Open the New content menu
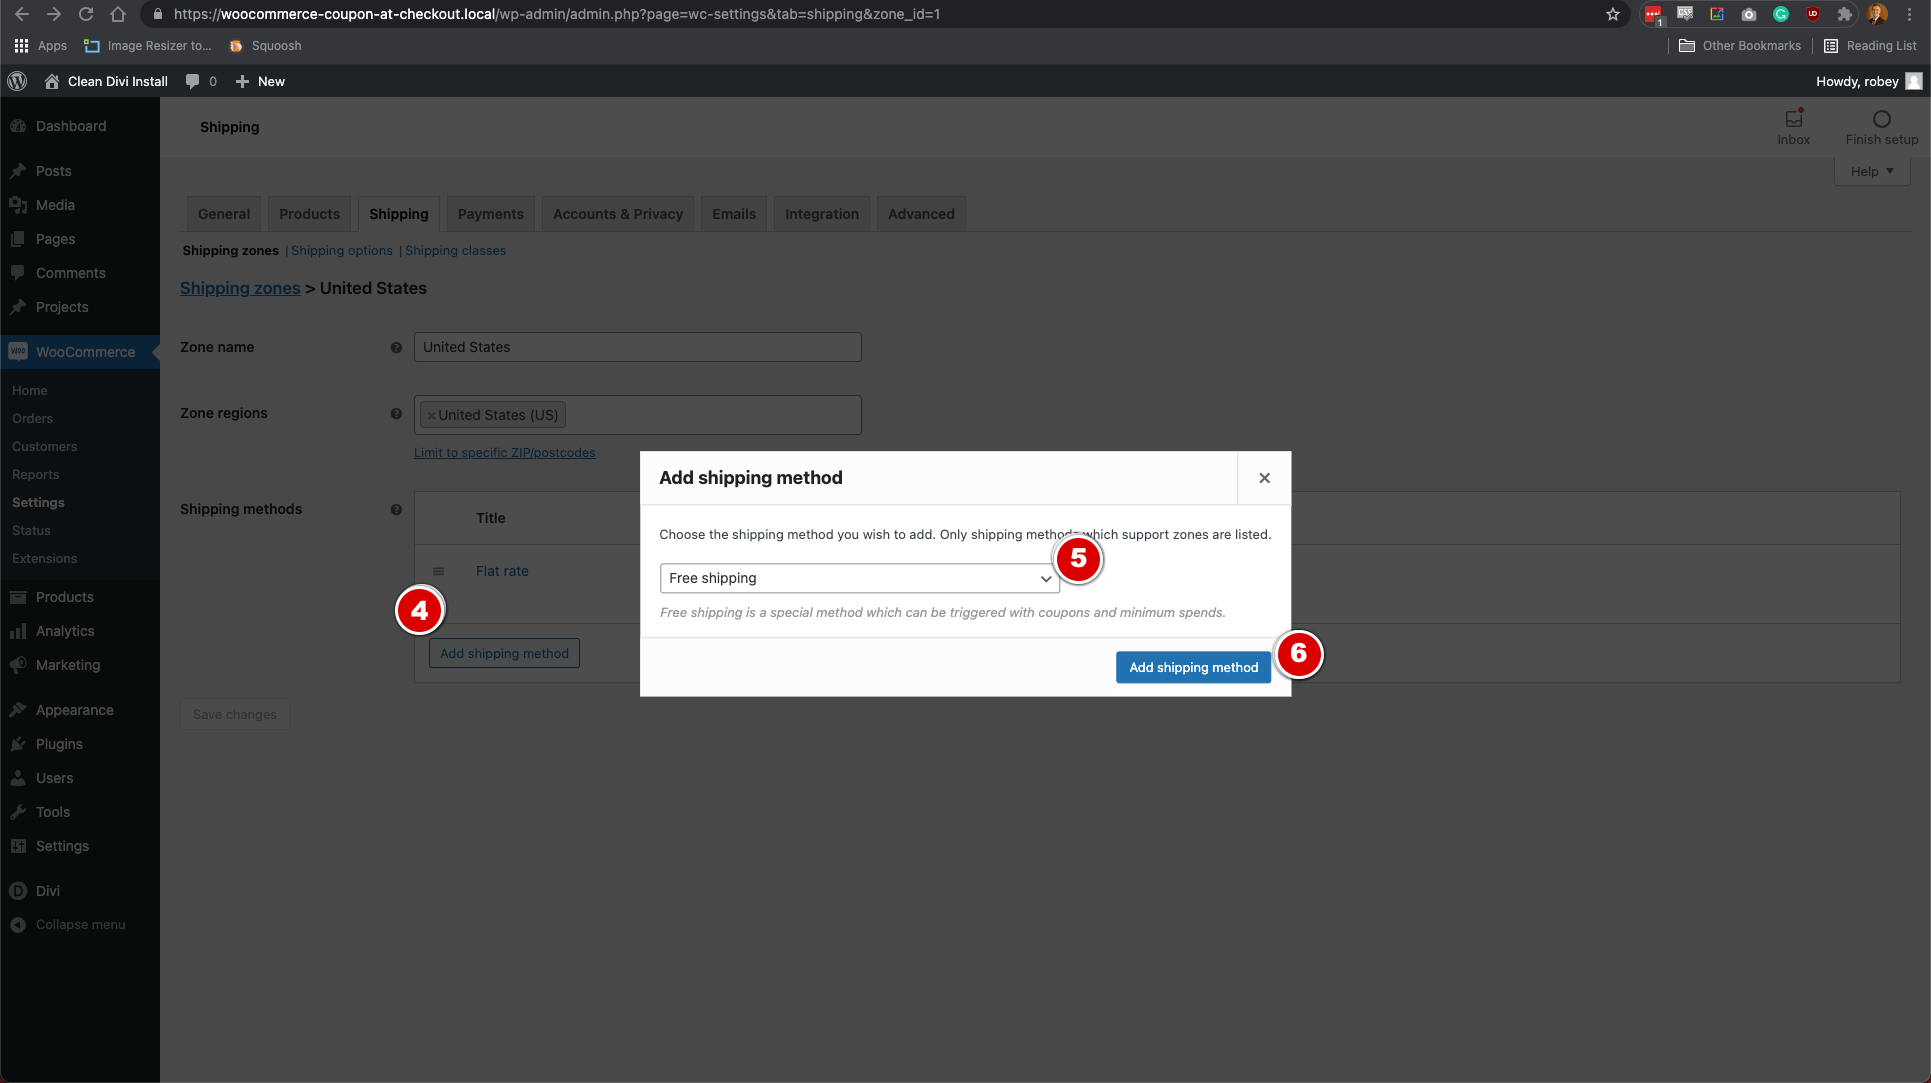This screenshot has width=1931, height=1083. coord(260,81)
